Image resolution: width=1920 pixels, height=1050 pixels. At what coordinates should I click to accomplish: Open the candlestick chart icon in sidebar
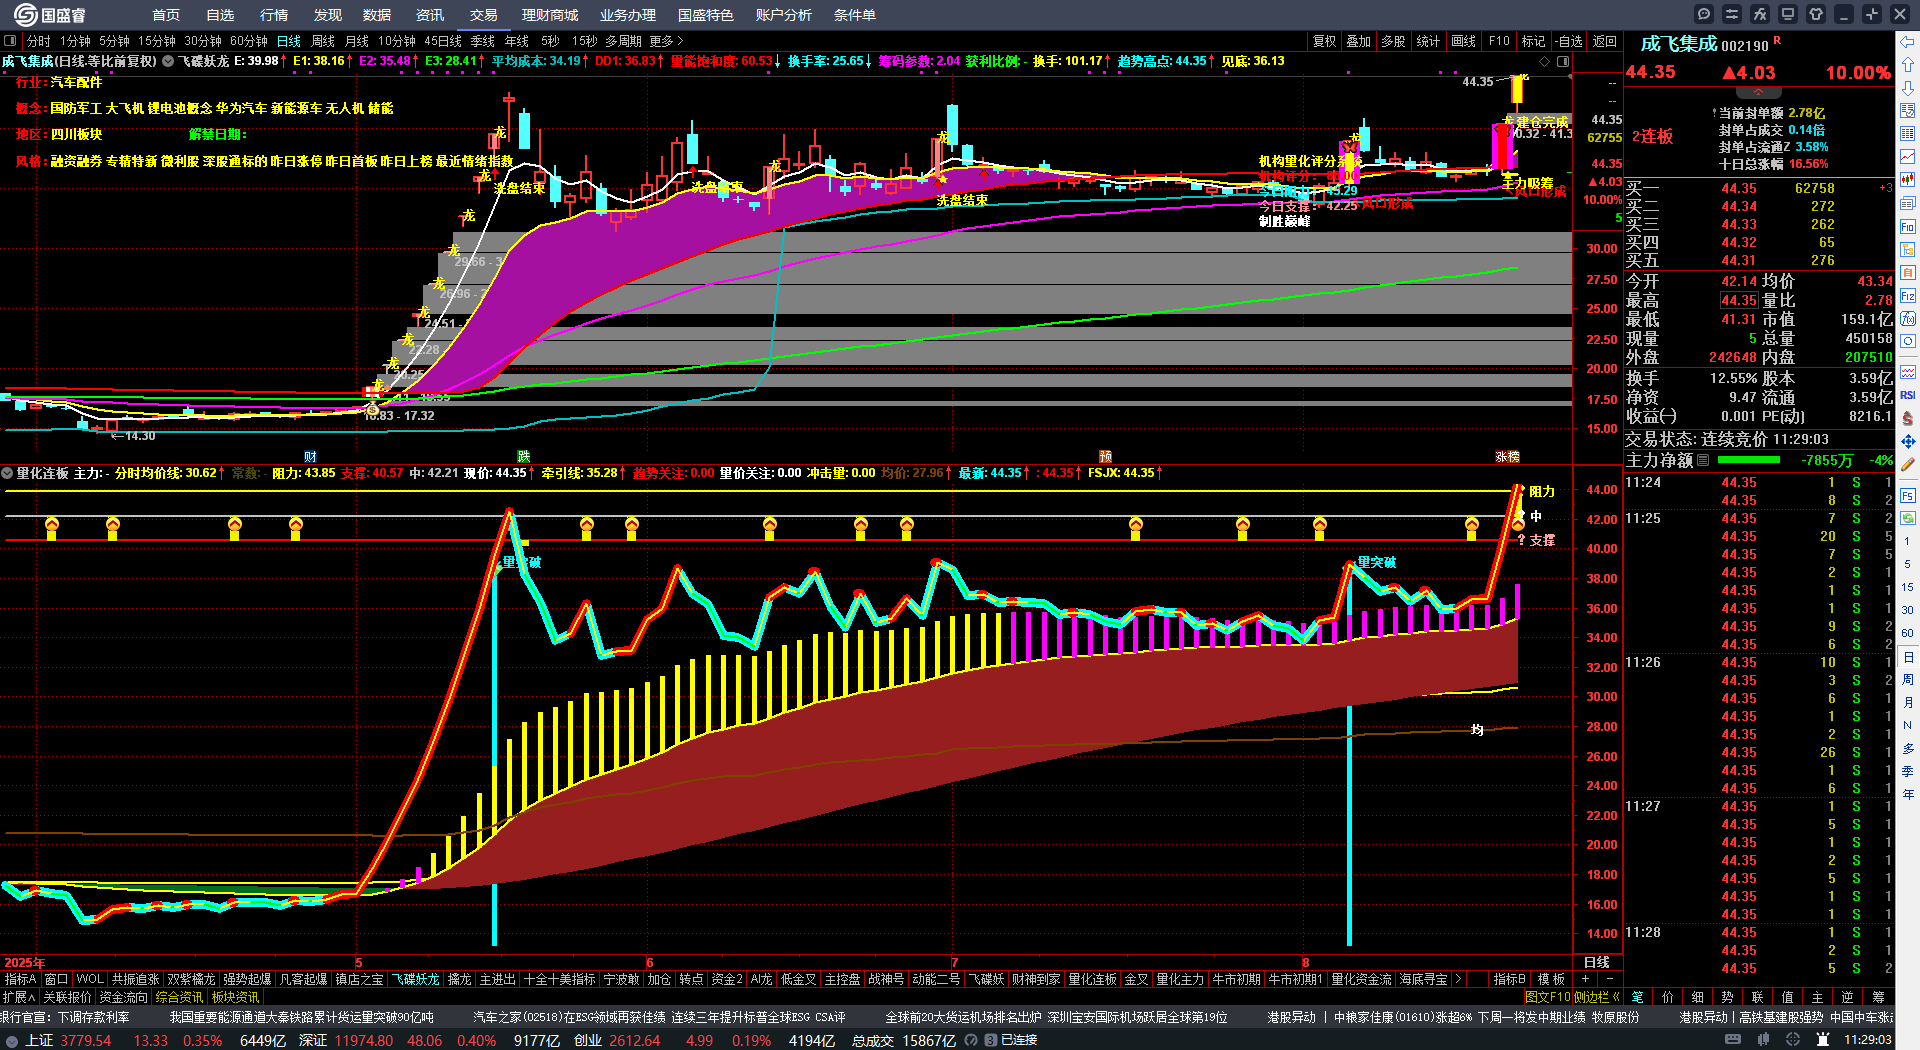(1908, 180)
